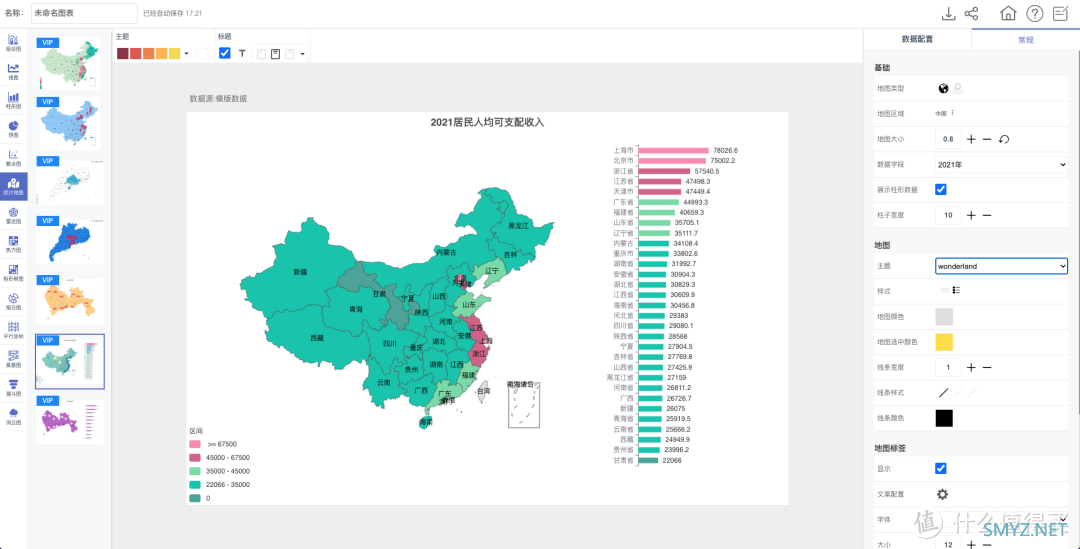Viewport: 1080px width, 549px height.
Task: Open the 矩形树图 treemap category
Action: pos(14,273)
